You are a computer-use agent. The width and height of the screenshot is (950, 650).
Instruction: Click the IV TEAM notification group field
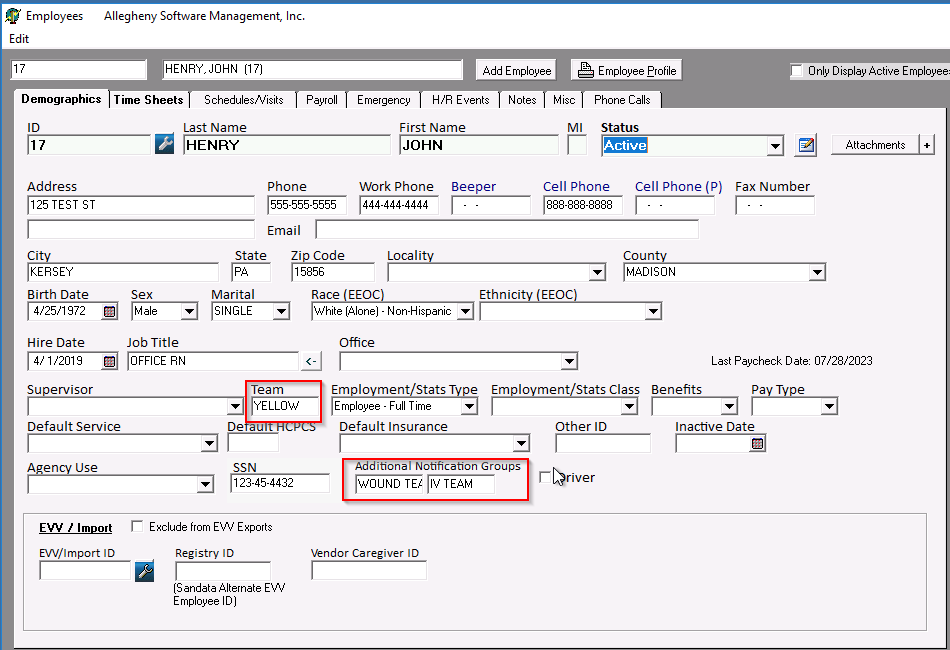pyautogui.click(x=460, y=484)
